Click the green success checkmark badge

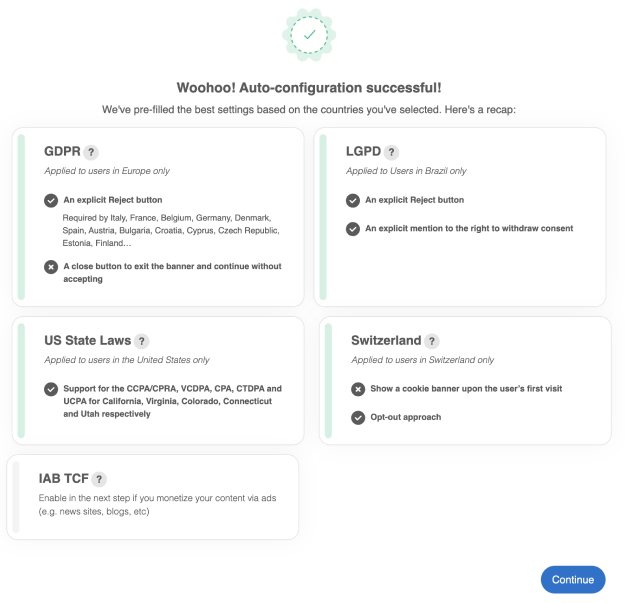coord(309,35)
